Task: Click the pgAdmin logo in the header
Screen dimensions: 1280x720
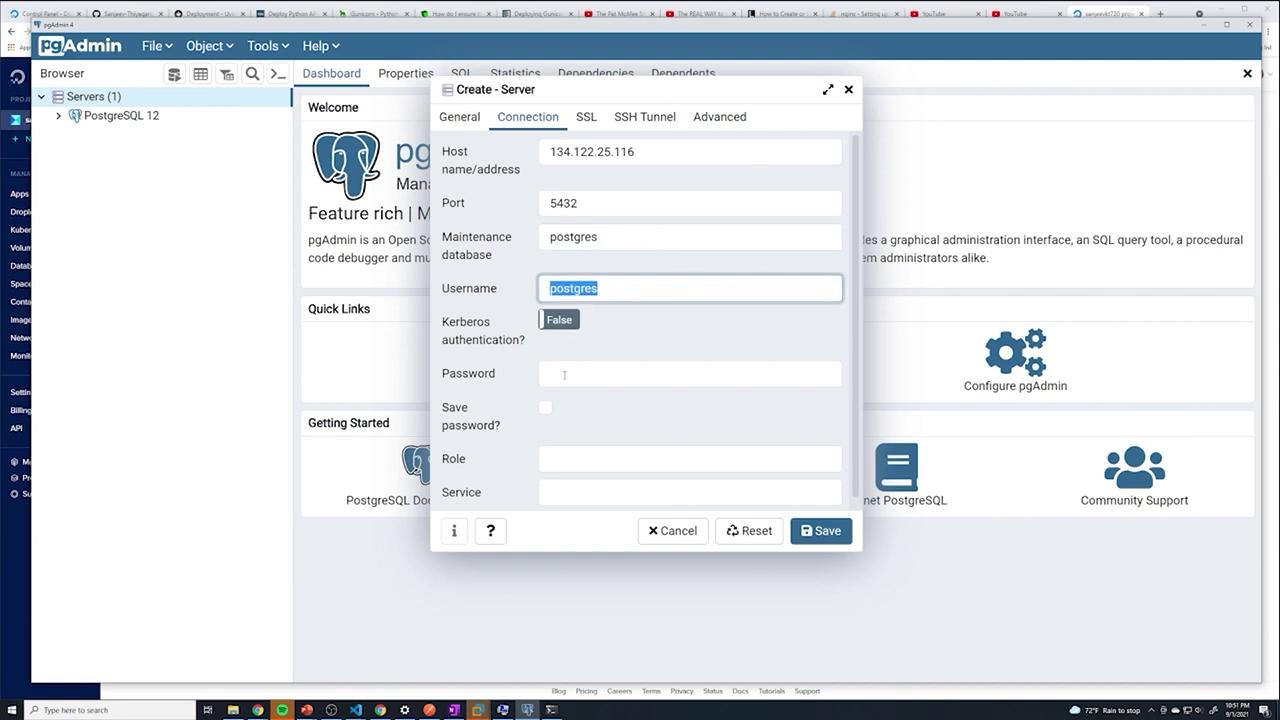Action: tap(80, 46)
